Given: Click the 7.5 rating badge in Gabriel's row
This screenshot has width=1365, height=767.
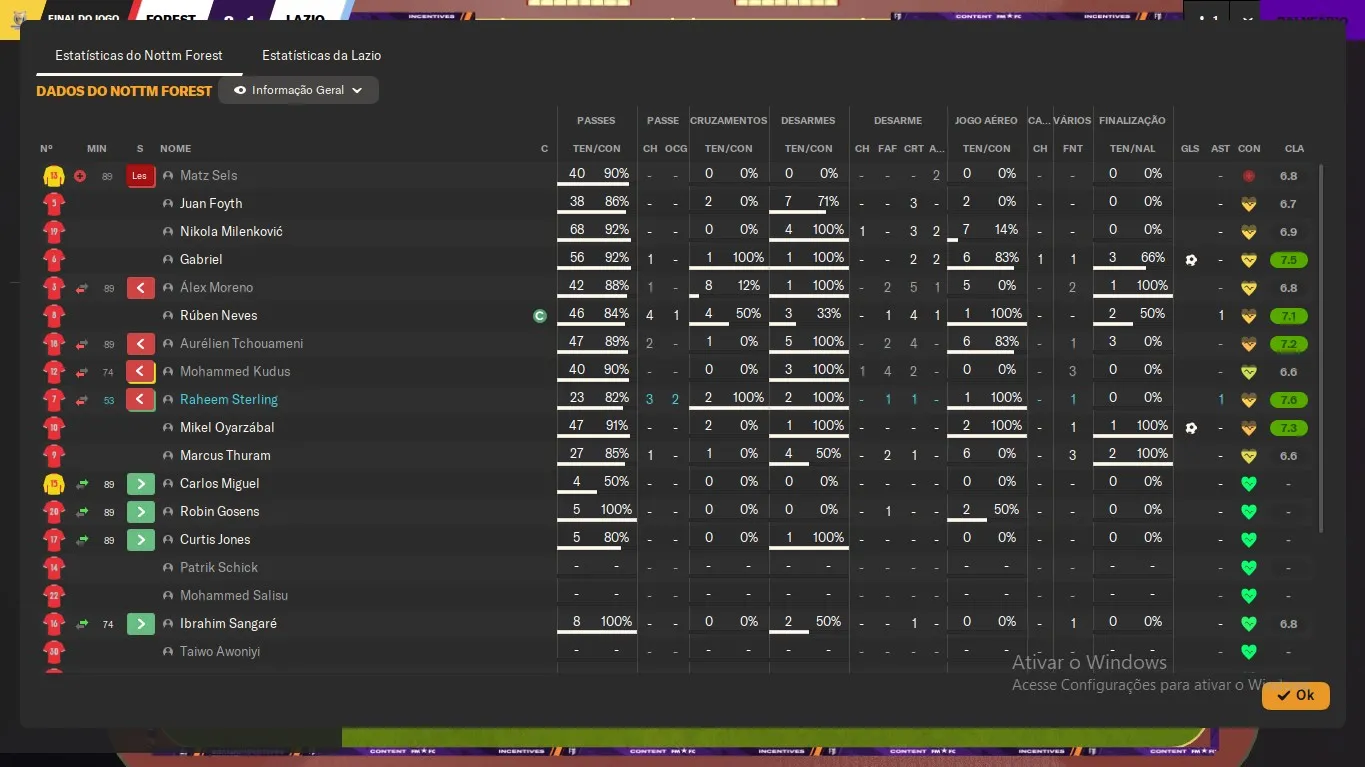Looking at the screenshot, I should (1288, 260).
